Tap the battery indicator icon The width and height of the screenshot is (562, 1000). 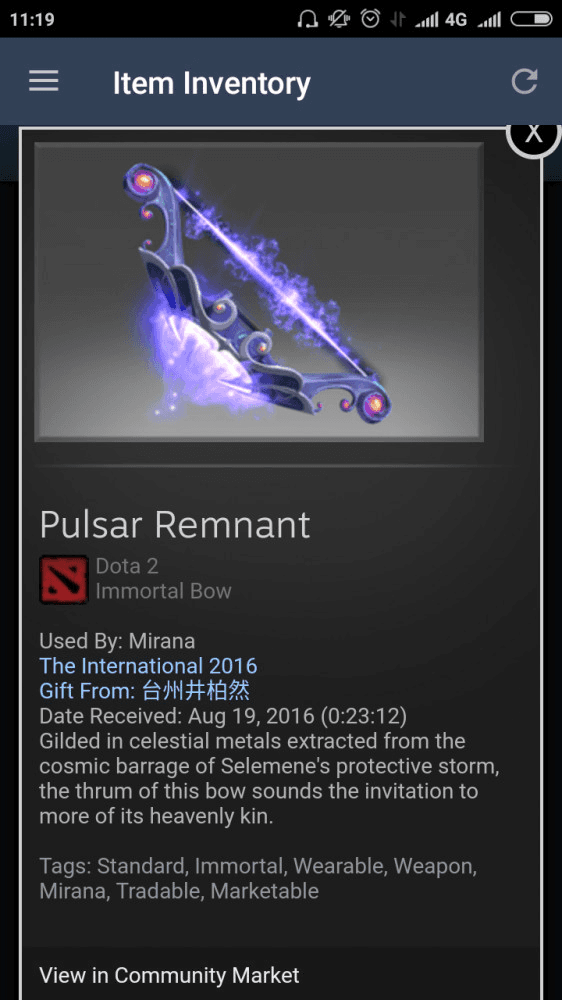click(531, 20)
